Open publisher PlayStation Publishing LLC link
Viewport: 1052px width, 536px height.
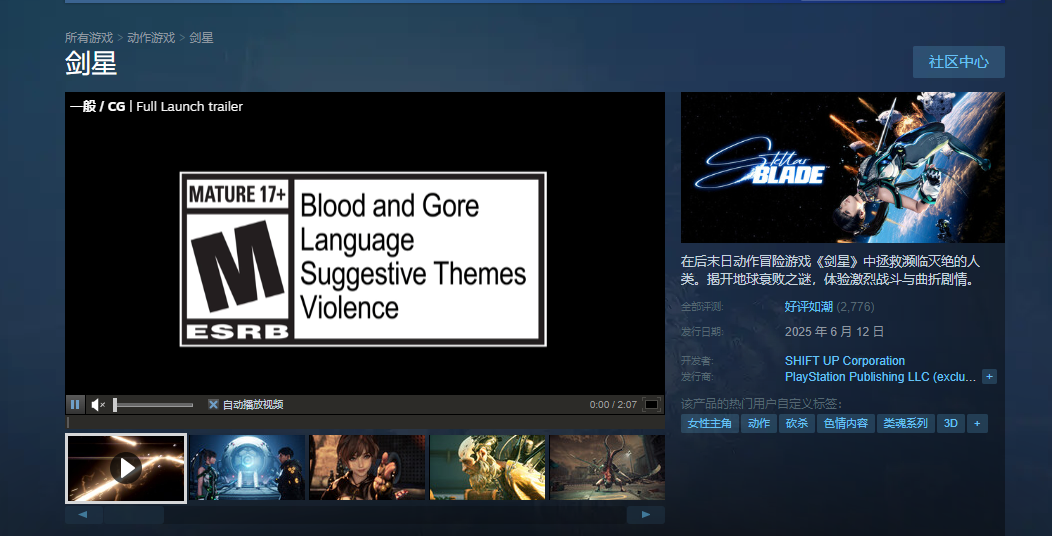pyautogui.click(x=880, y=377)
